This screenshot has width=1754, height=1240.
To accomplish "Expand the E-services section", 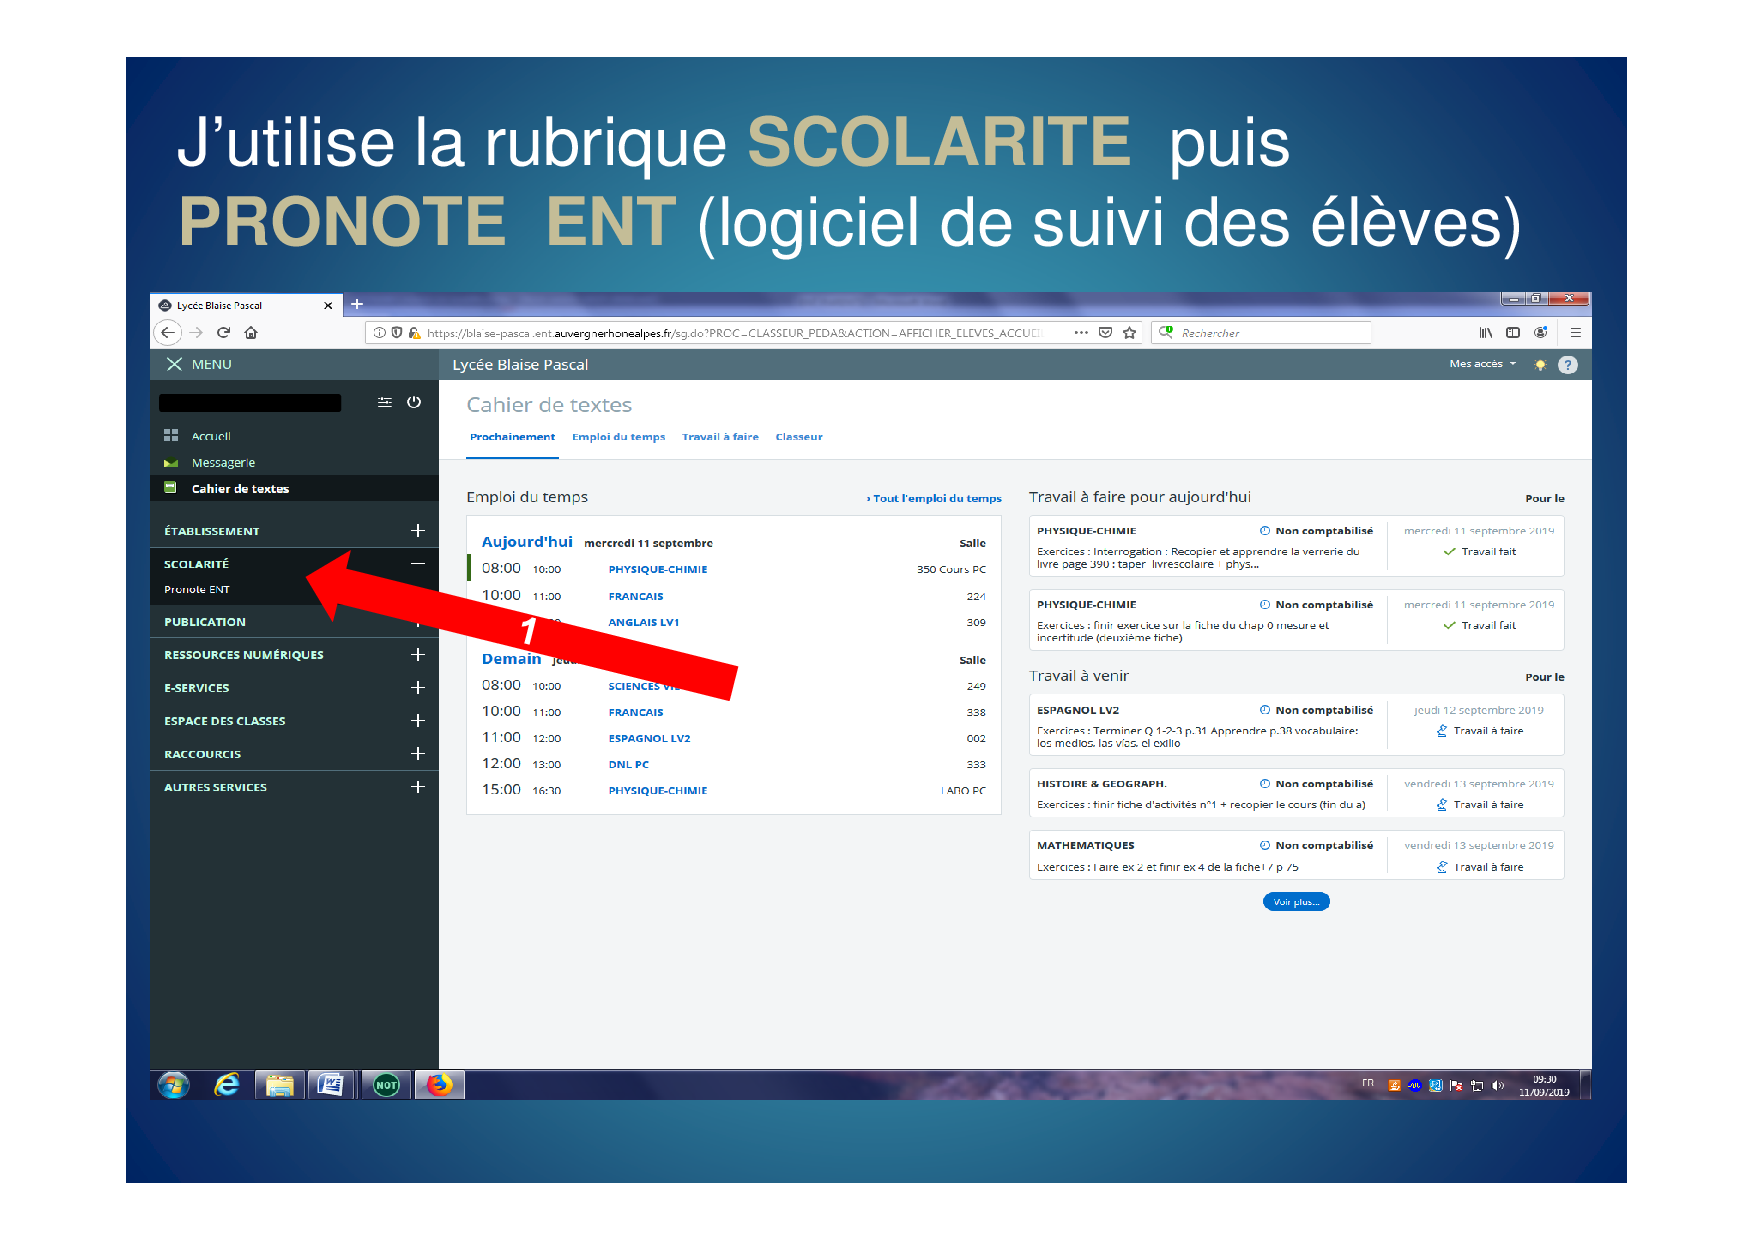I will [418, 687].
